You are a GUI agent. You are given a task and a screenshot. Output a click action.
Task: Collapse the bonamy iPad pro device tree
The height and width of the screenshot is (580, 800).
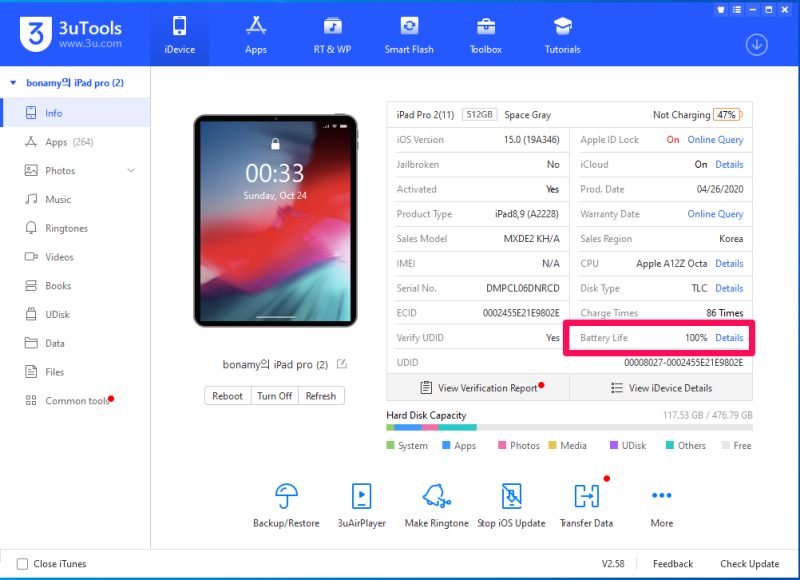[x=14, y=83]
